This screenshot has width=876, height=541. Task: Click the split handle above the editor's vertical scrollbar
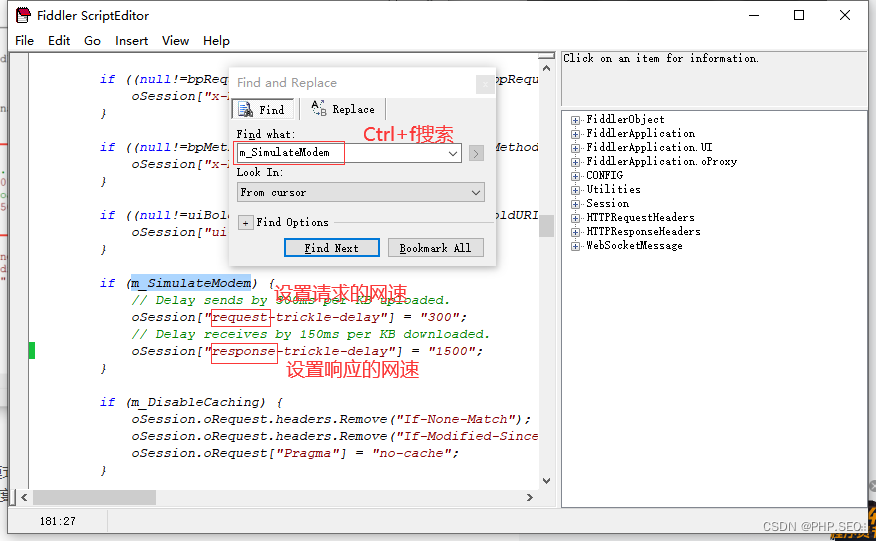click(546, 56)
